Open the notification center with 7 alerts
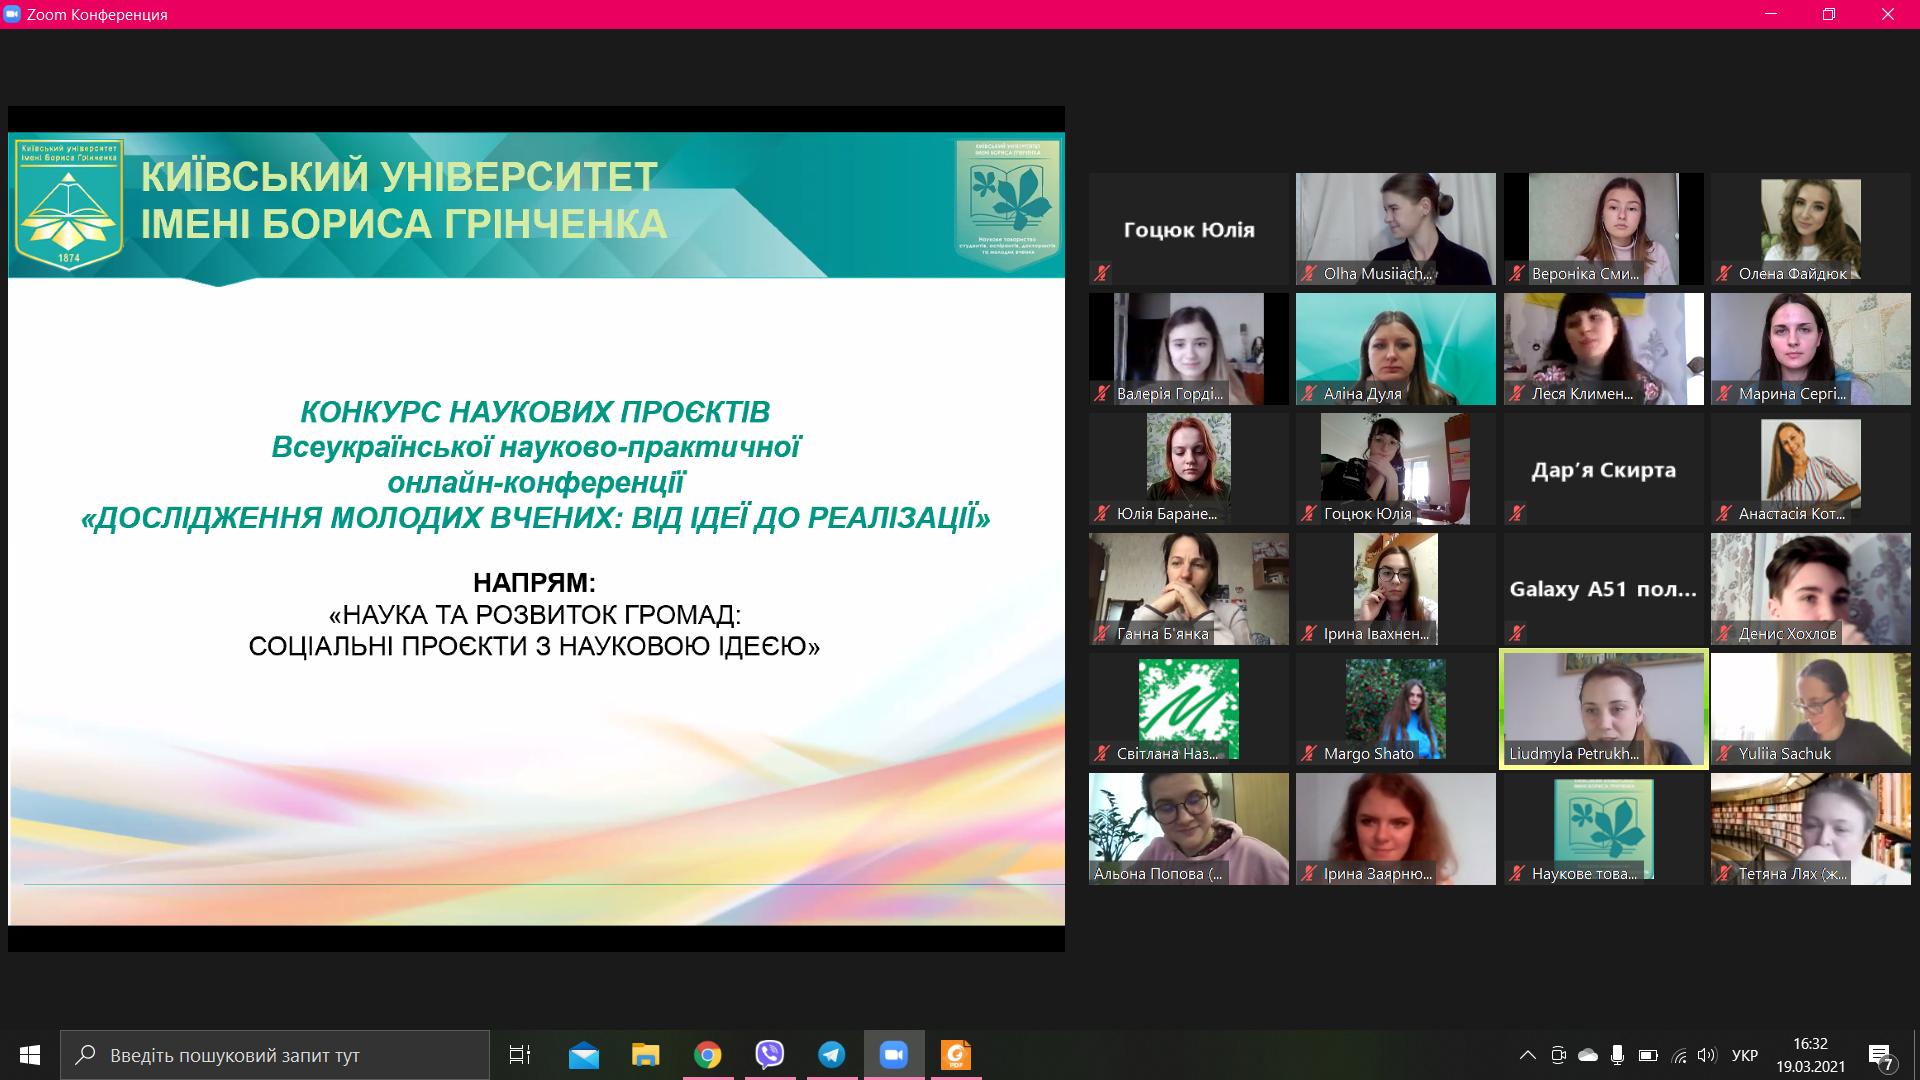1920x1080 pixels. coord(1881,1055)
